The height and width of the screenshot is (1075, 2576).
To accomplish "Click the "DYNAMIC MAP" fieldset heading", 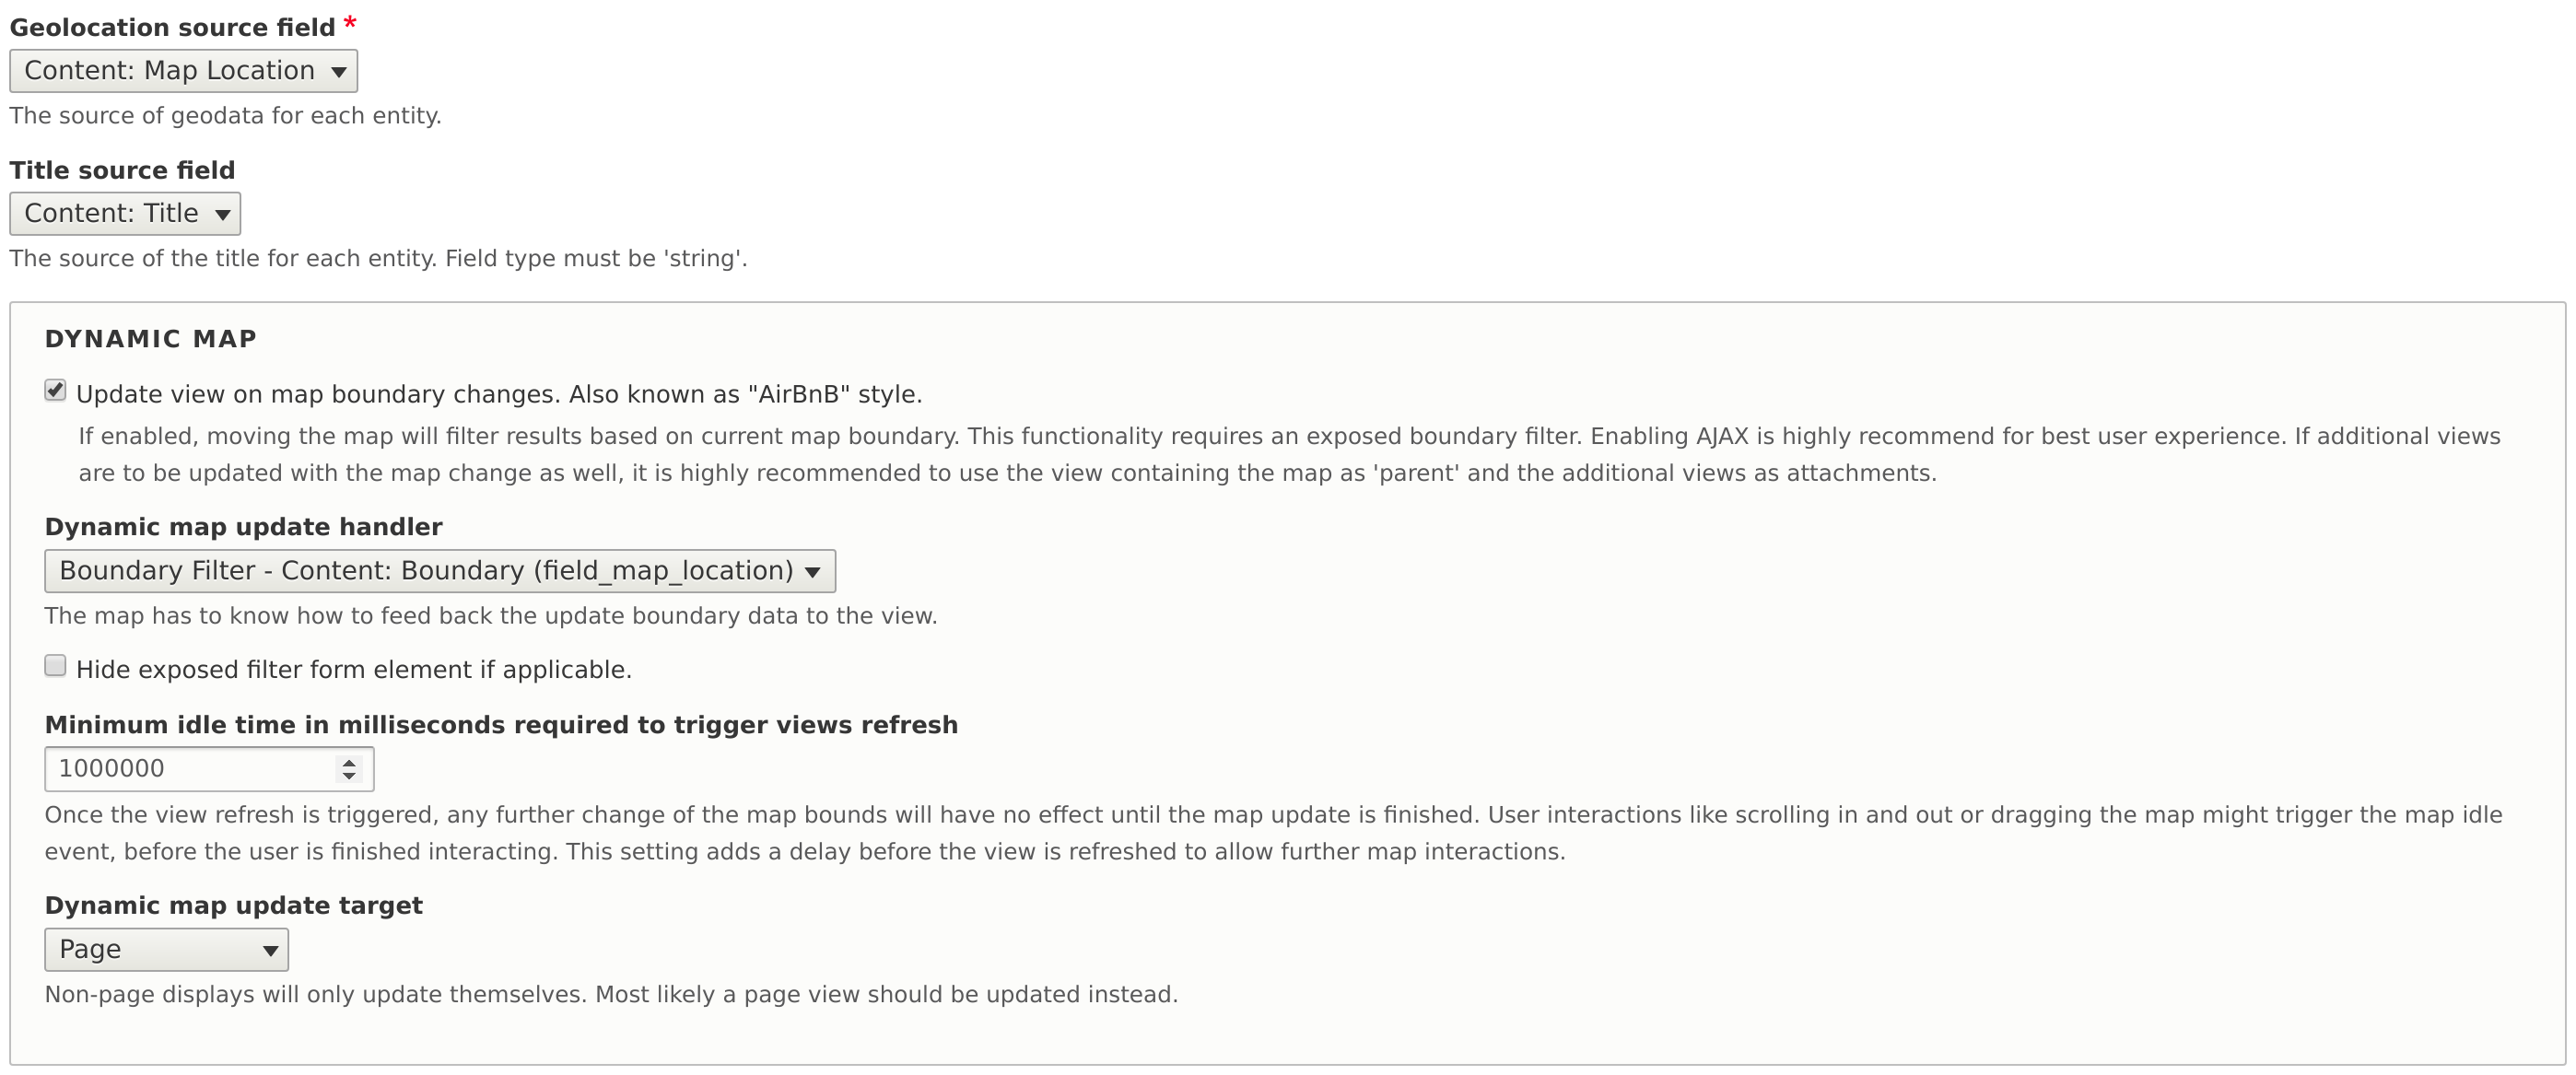I will pos(151,339).
